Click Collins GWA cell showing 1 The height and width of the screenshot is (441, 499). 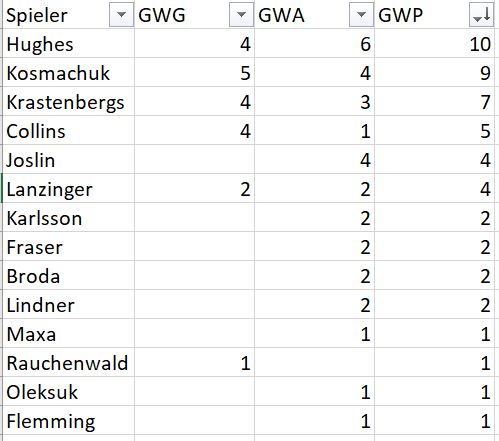[314, 130]
